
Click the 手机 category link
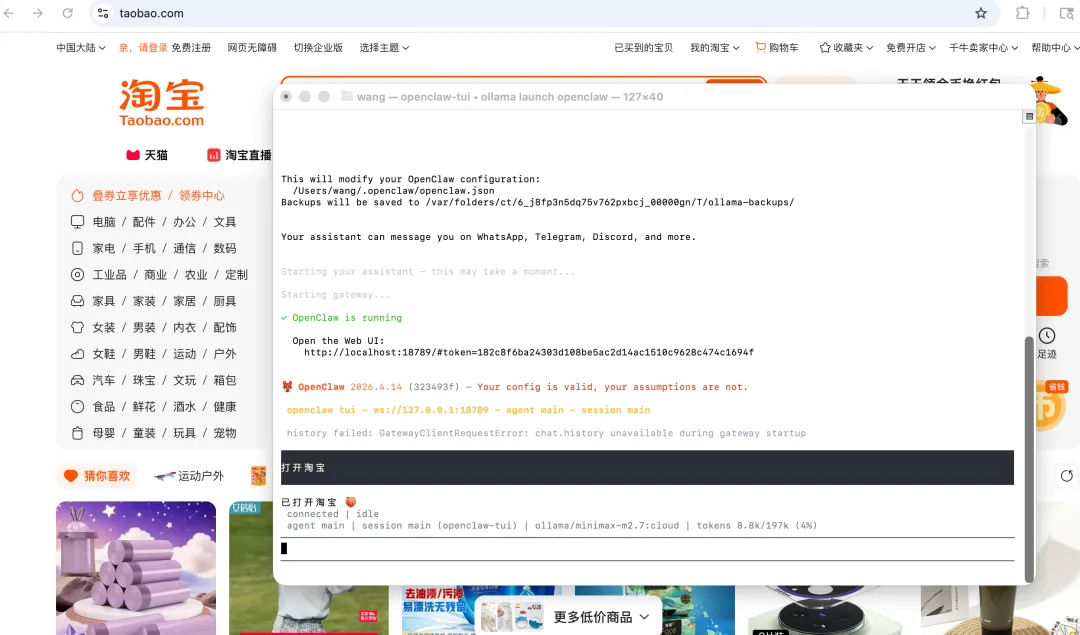point(144,248)
